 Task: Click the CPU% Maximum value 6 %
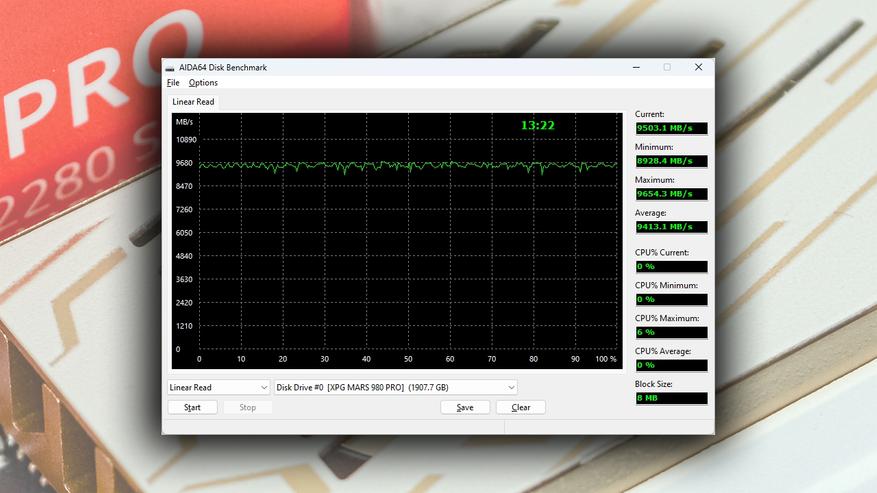pyautogui.click(x=671, y=332)
